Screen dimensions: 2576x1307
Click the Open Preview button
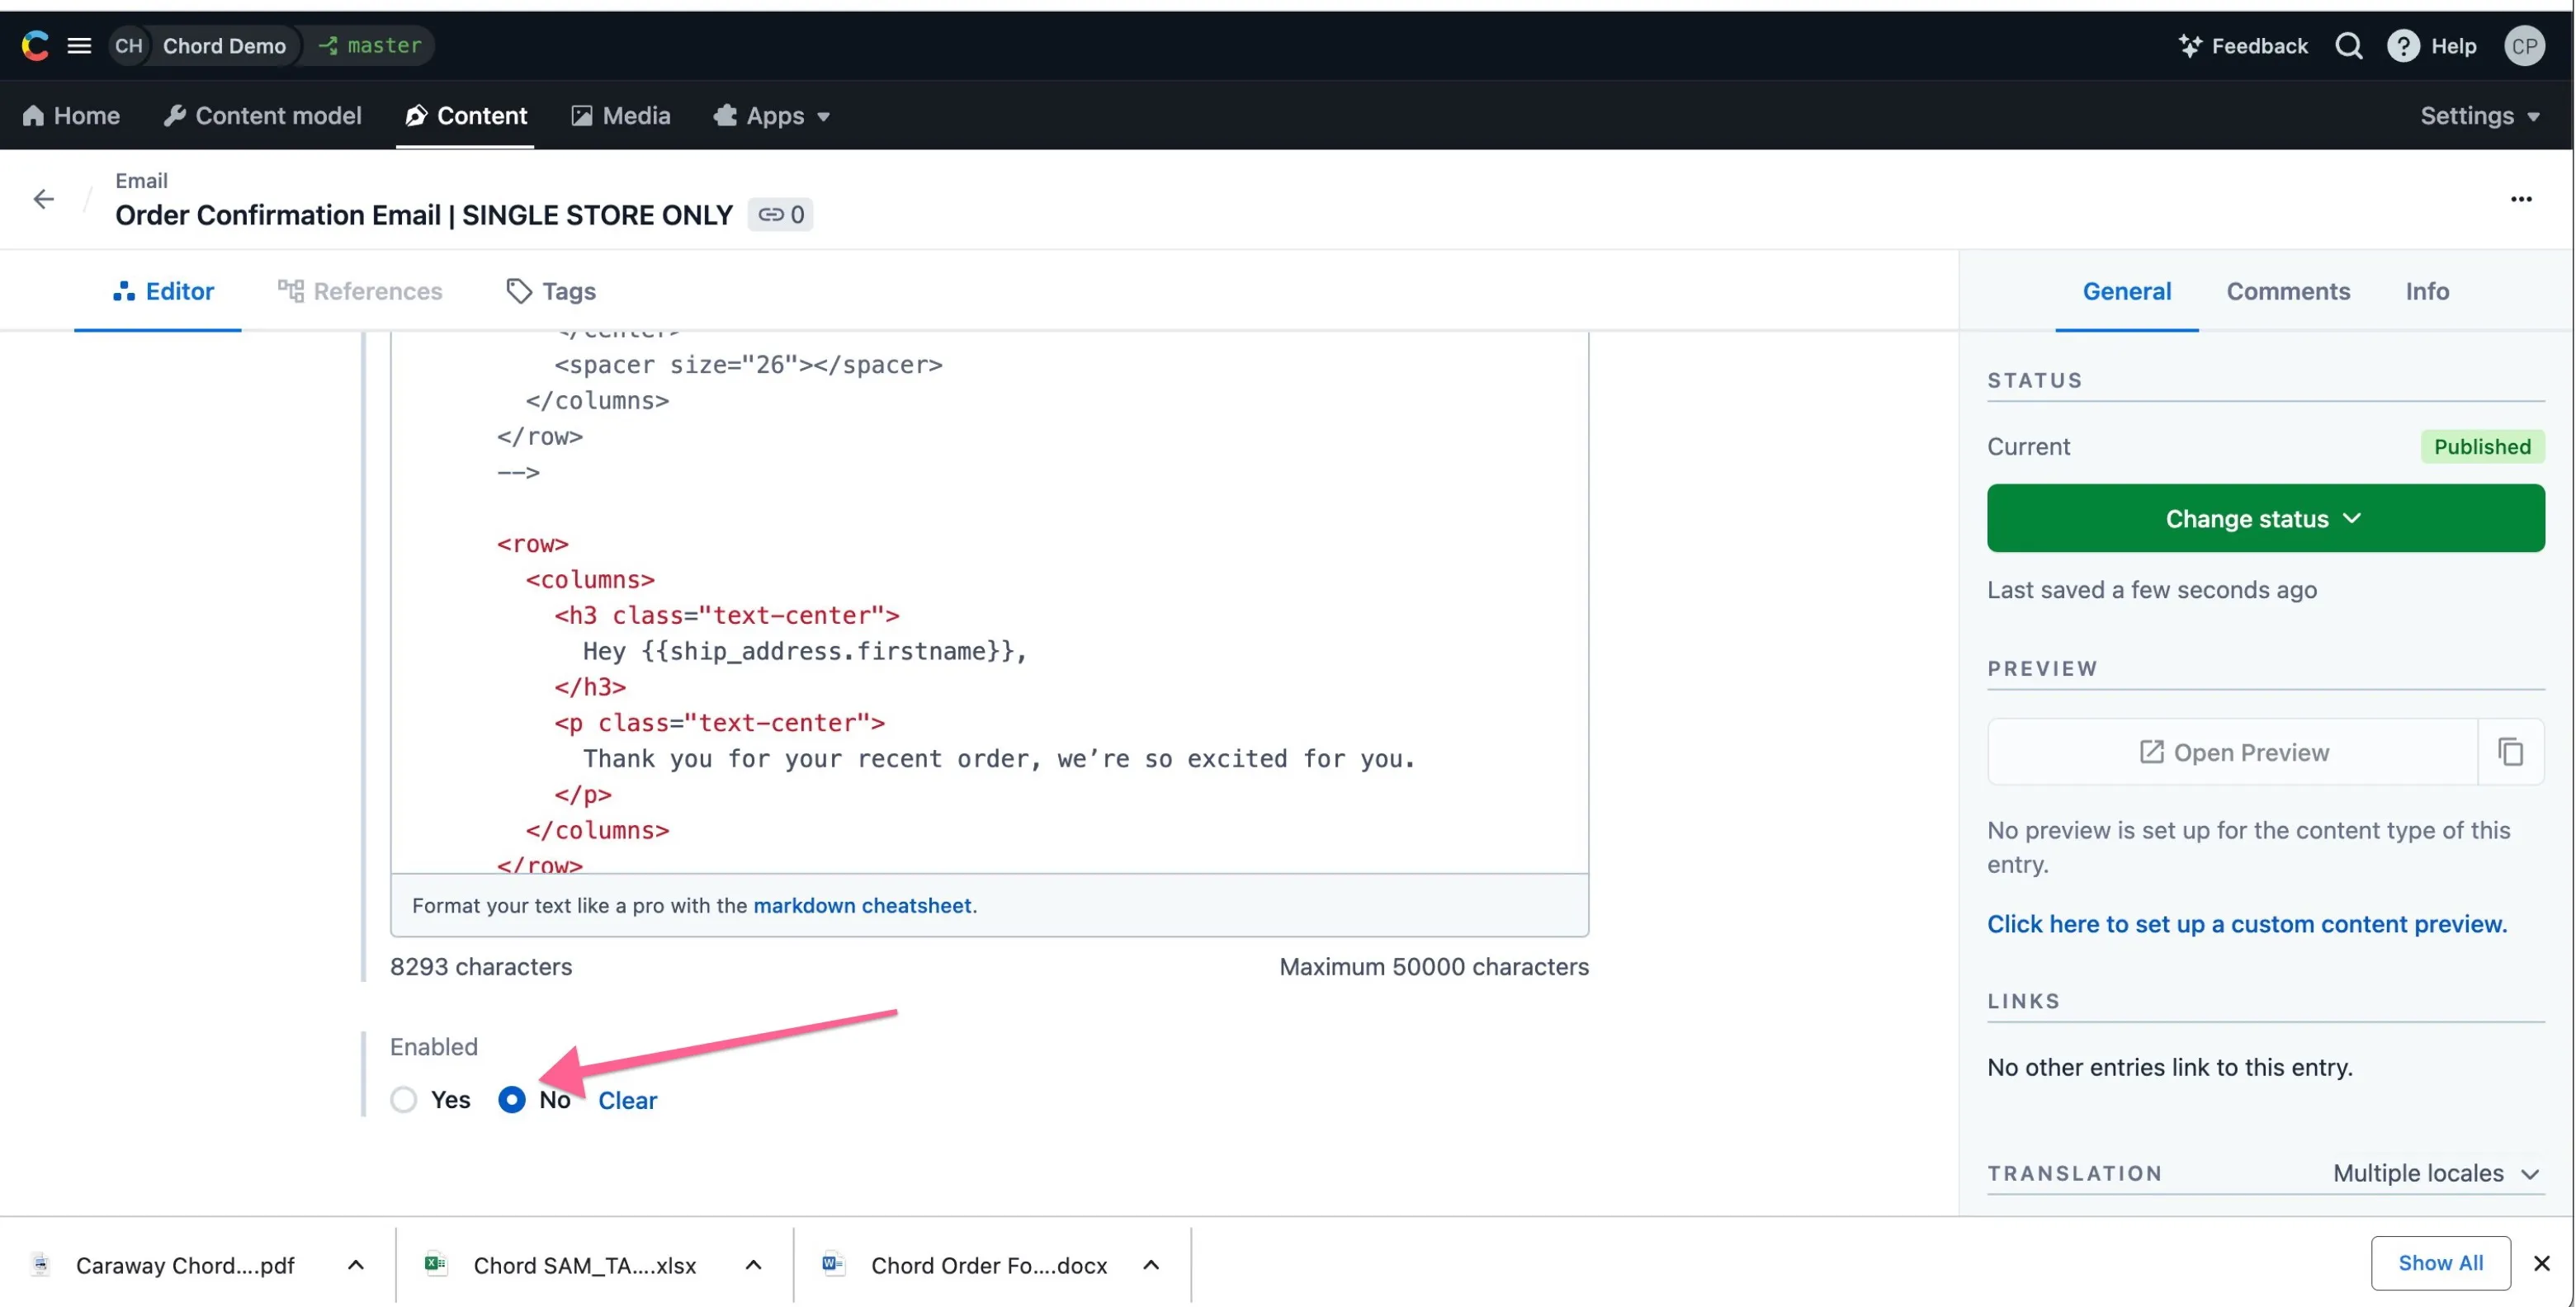click(x=2232, y=751)
